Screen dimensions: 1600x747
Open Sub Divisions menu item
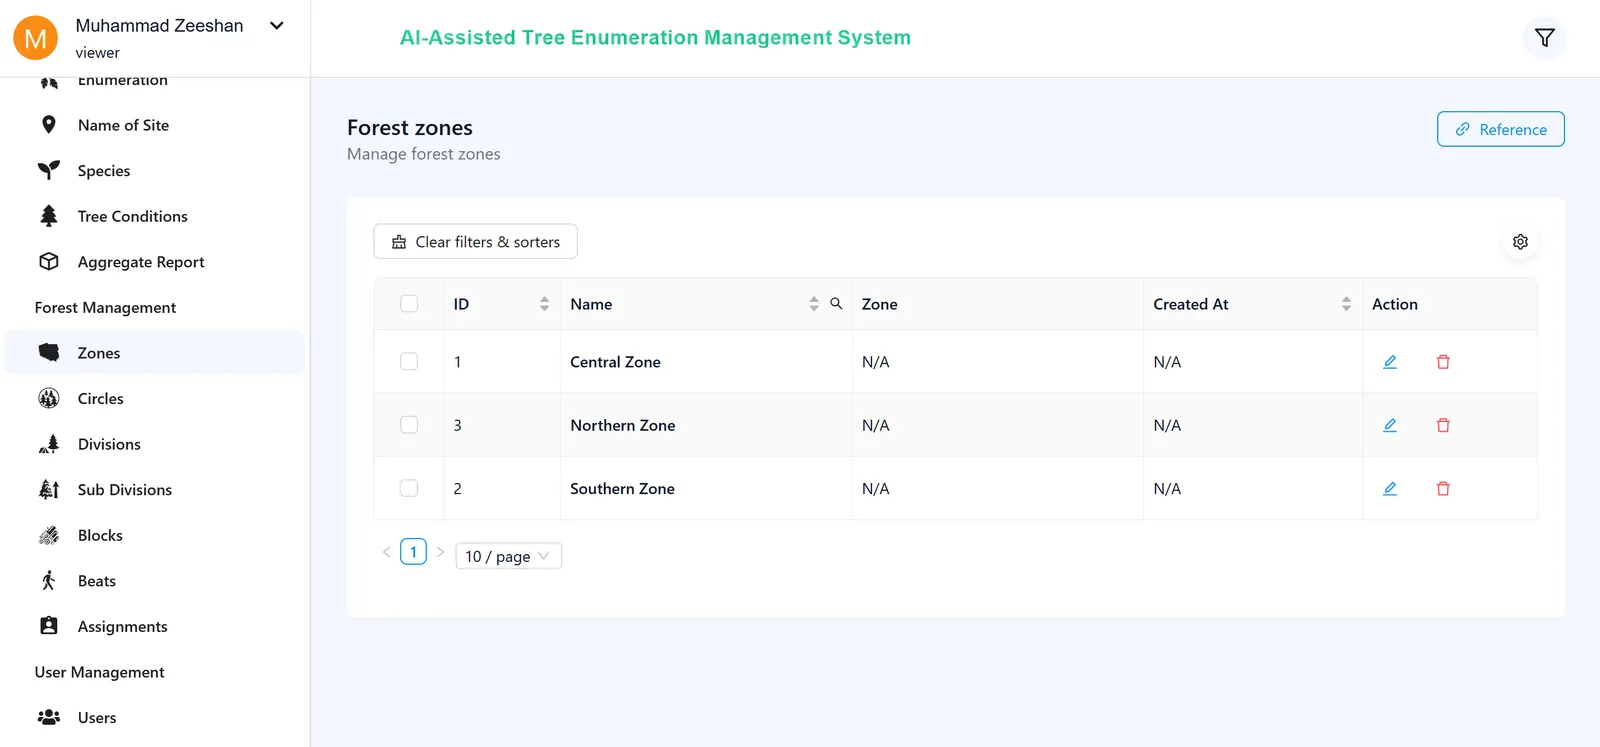155,490
